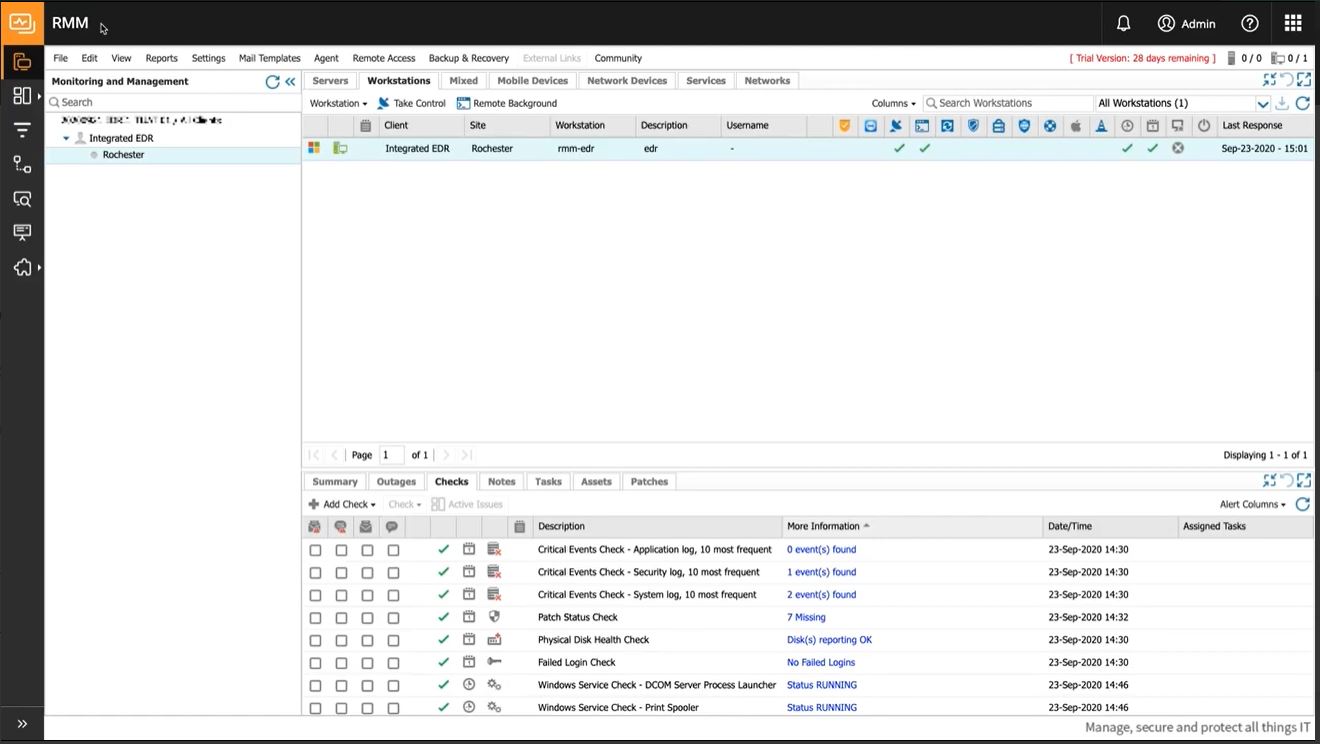
Task: Open the 7 Missing patches link
Action: pyautogui.click(x=806, y=617)
